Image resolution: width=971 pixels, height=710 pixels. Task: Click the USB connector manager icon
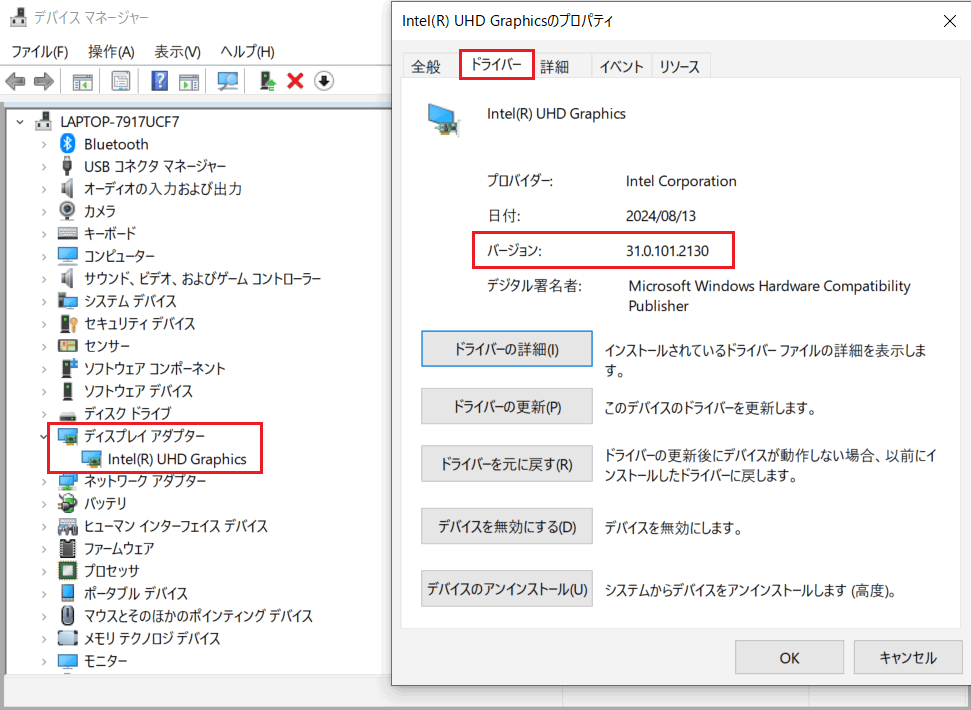(x=67, y=167)
